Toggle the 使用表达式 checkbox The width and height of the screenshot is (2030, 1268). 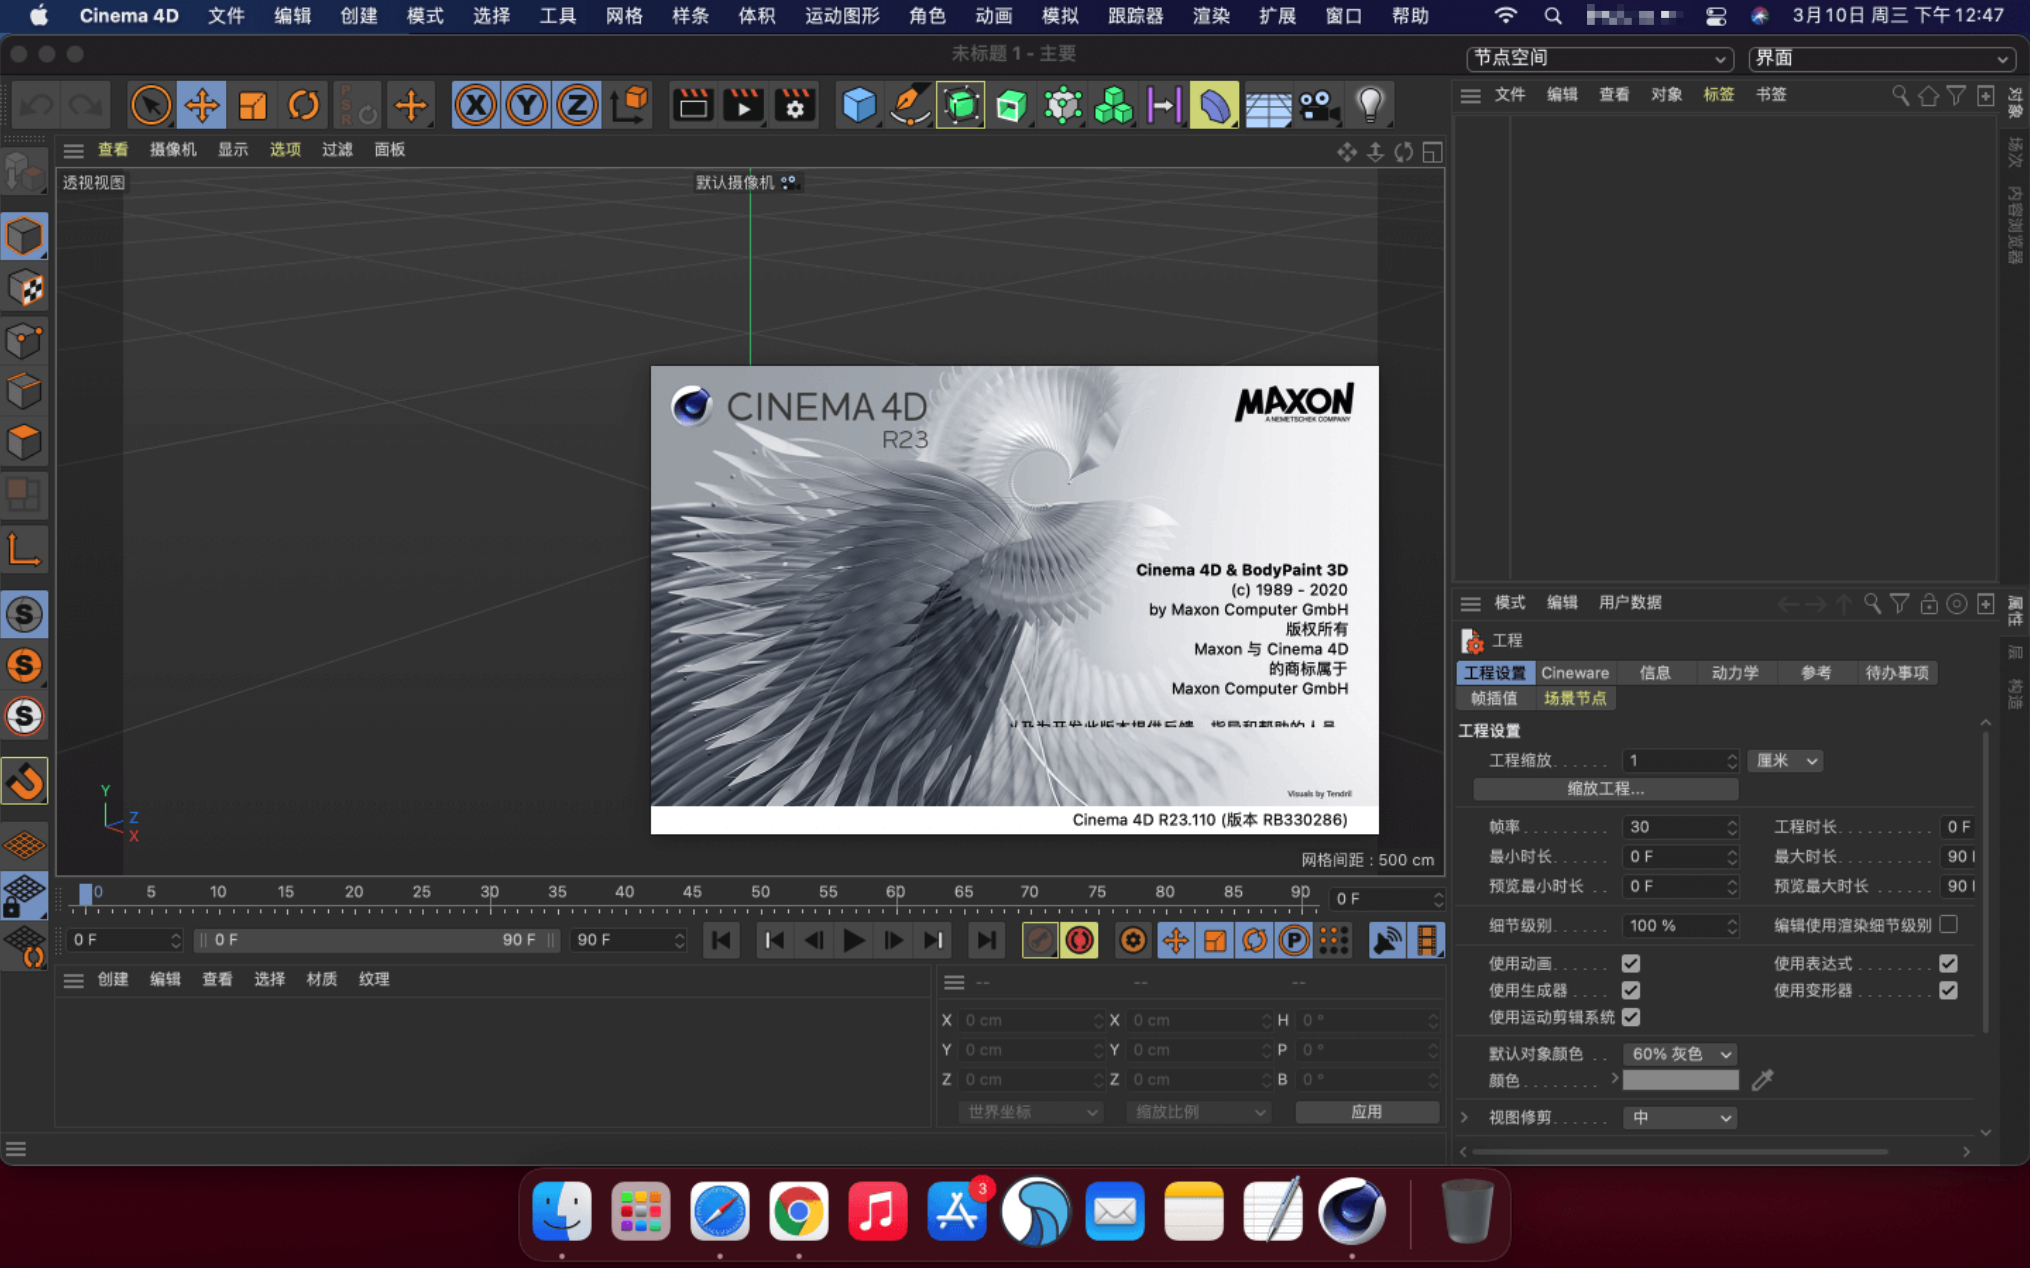[1948, 963]
